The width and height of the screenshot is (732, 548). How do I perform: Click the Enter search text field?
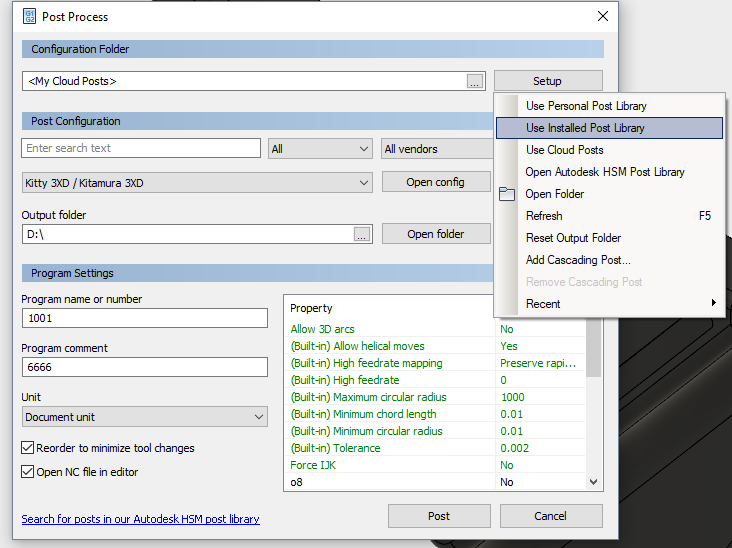(141, 148)
